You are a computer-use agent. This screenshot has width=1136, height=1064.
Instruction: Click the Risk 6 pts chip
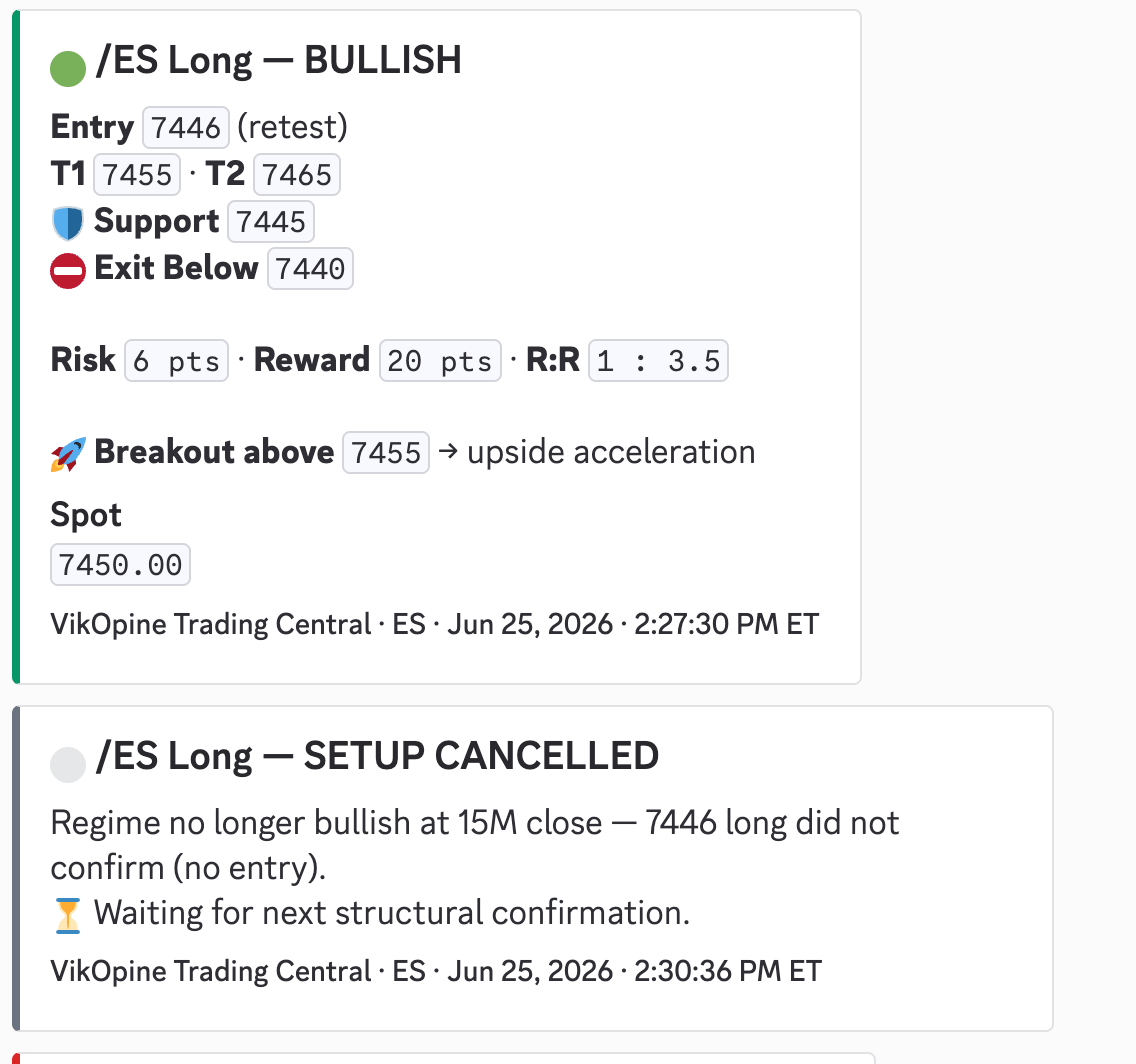(177, 361)
